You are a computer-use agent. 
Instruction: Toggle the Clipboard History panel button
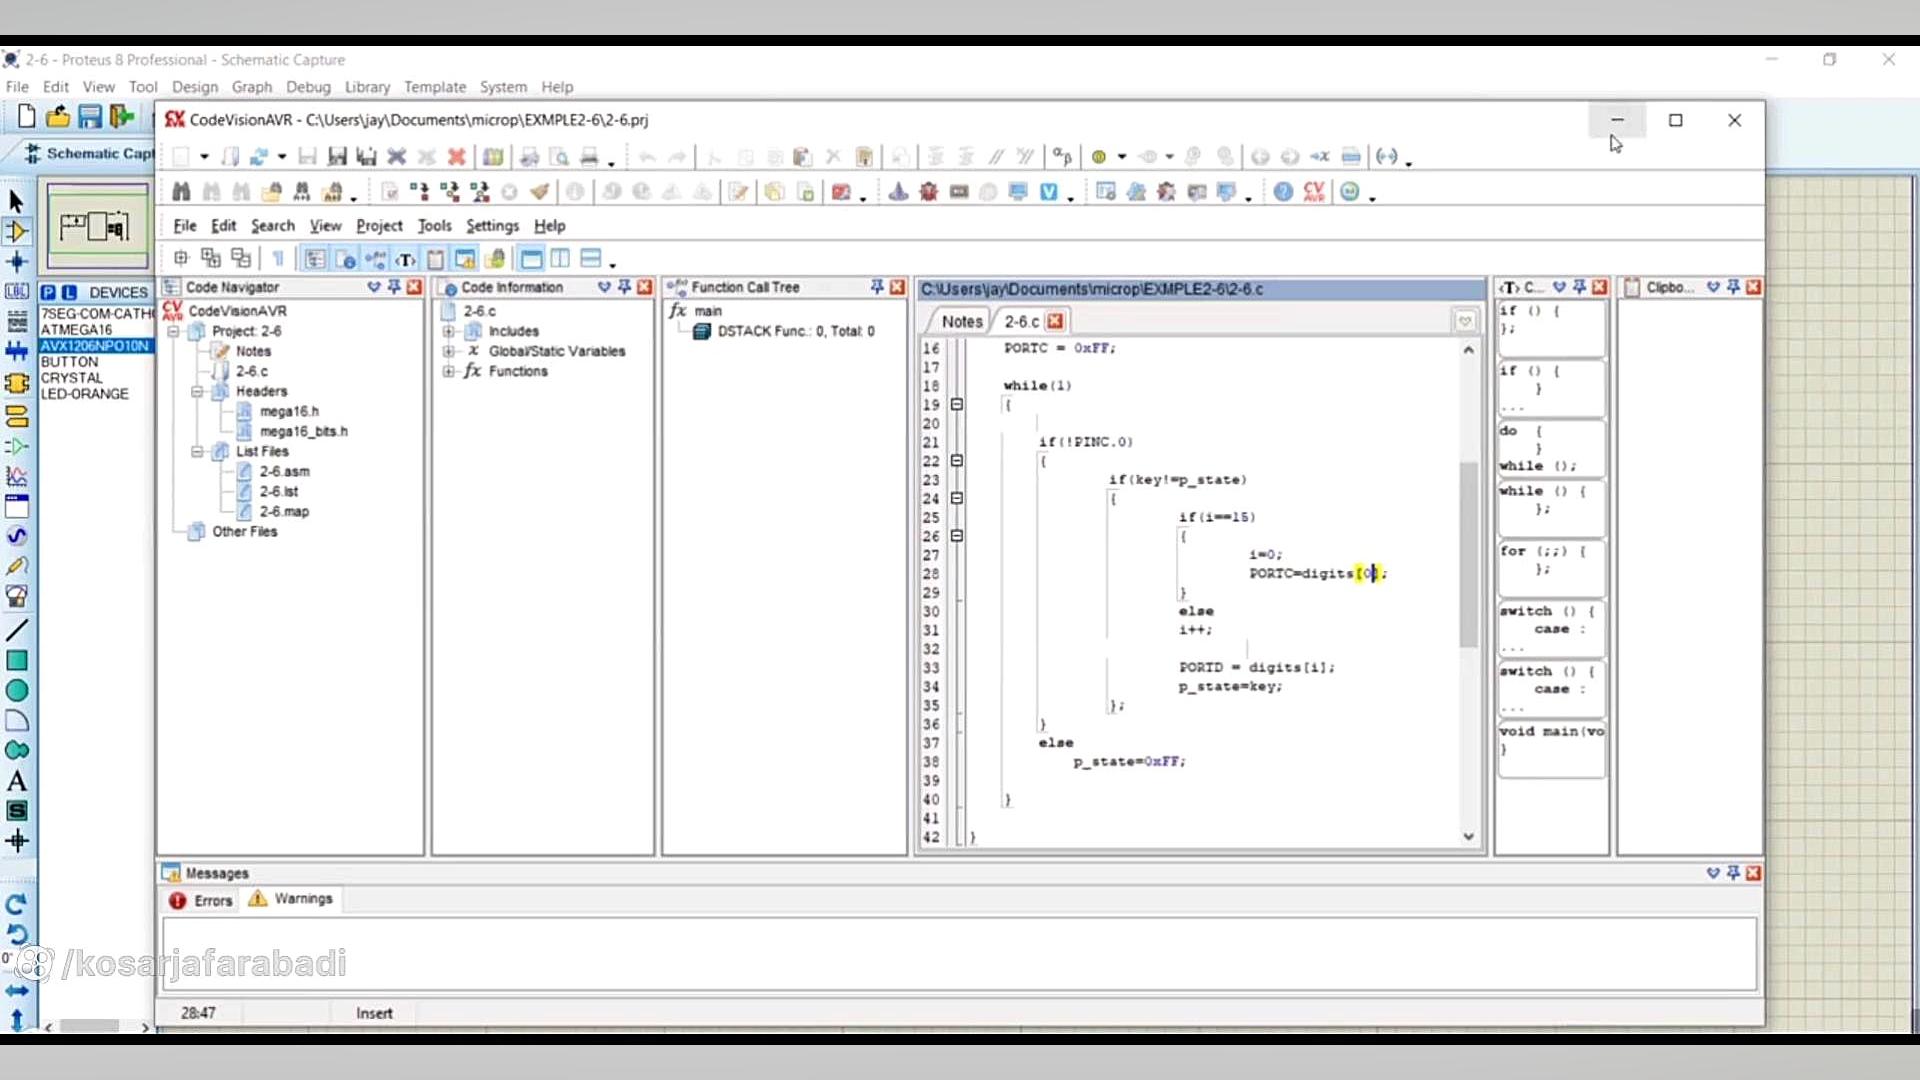pos(435,260)
